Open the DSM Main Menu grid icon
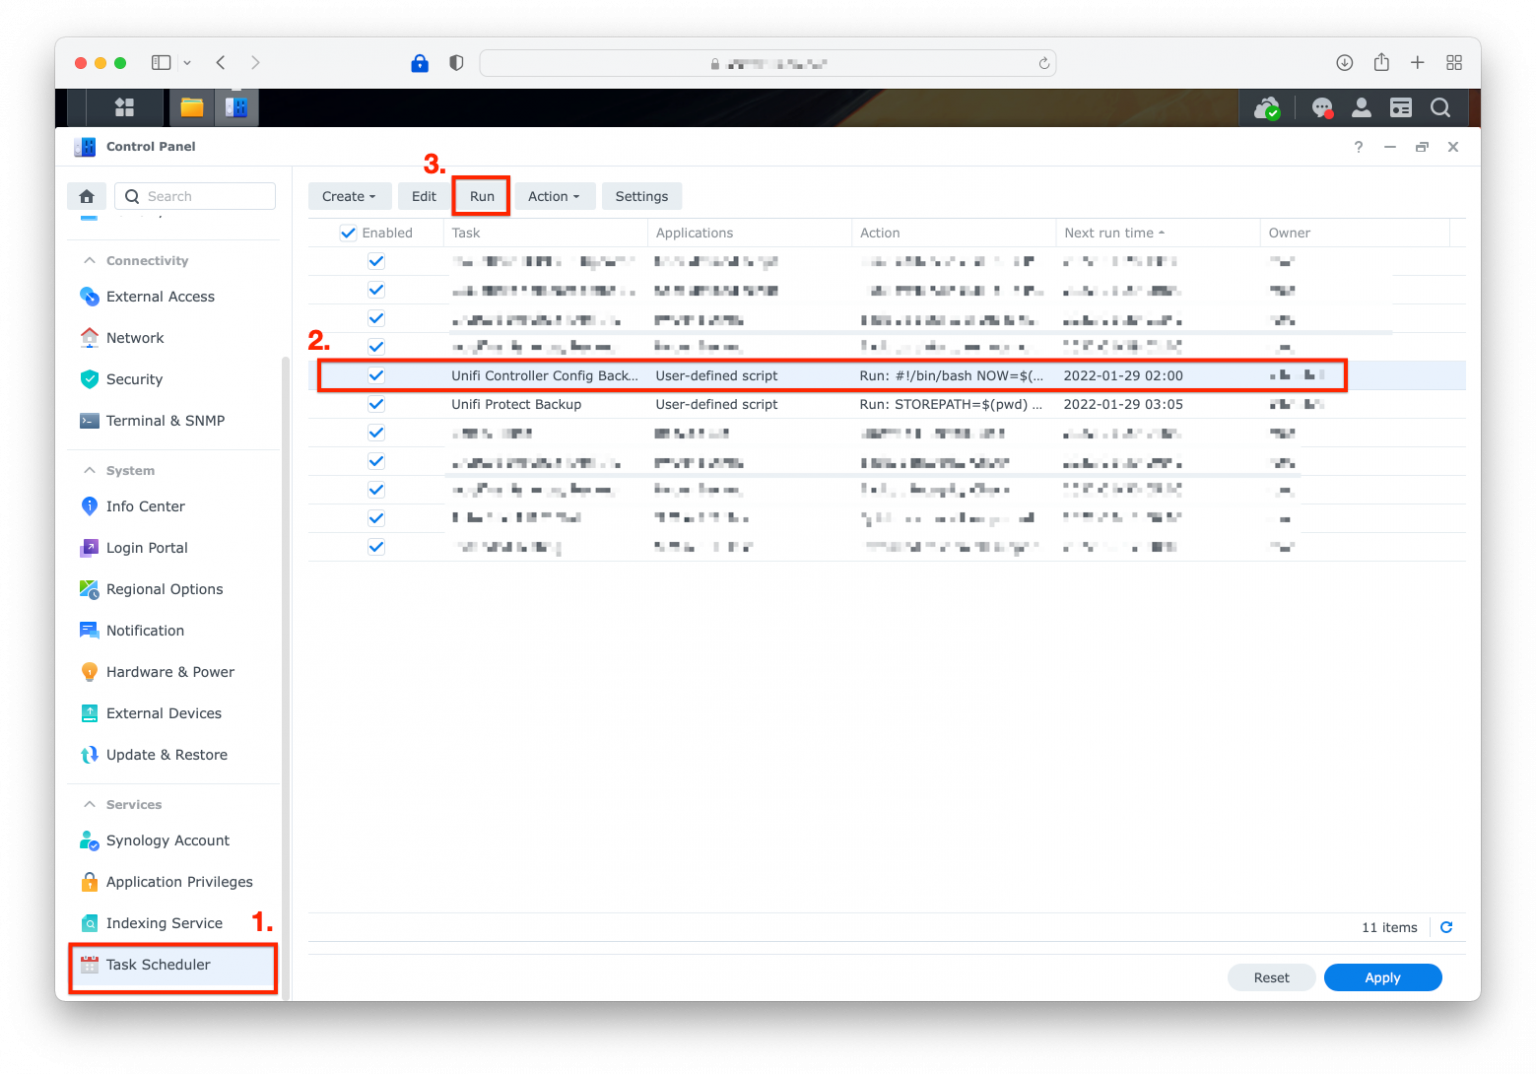The image size is (1536, 1074). [x=124, y=107]
